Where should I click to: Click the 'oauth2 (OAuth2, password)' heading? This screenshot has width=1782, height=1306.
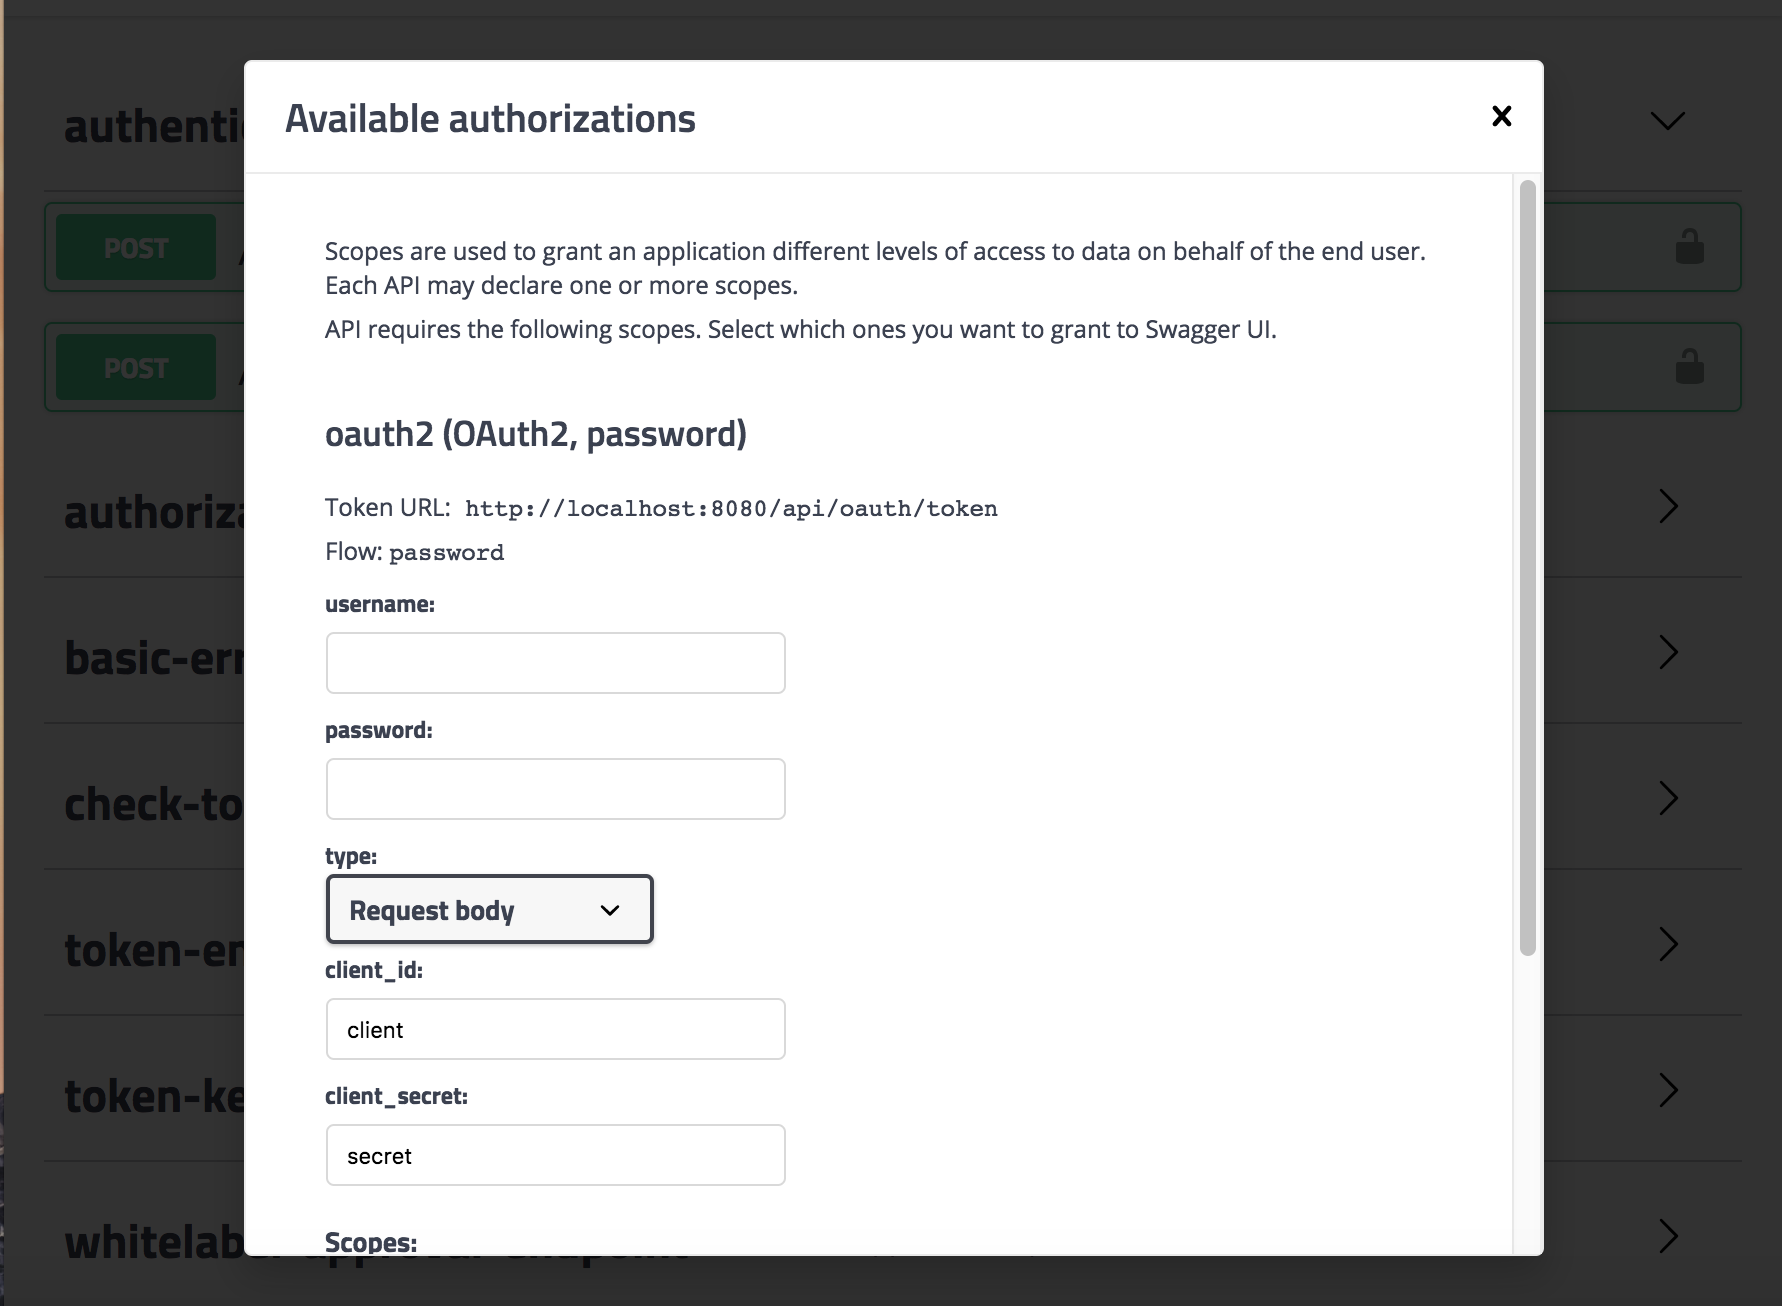(536, 434)
